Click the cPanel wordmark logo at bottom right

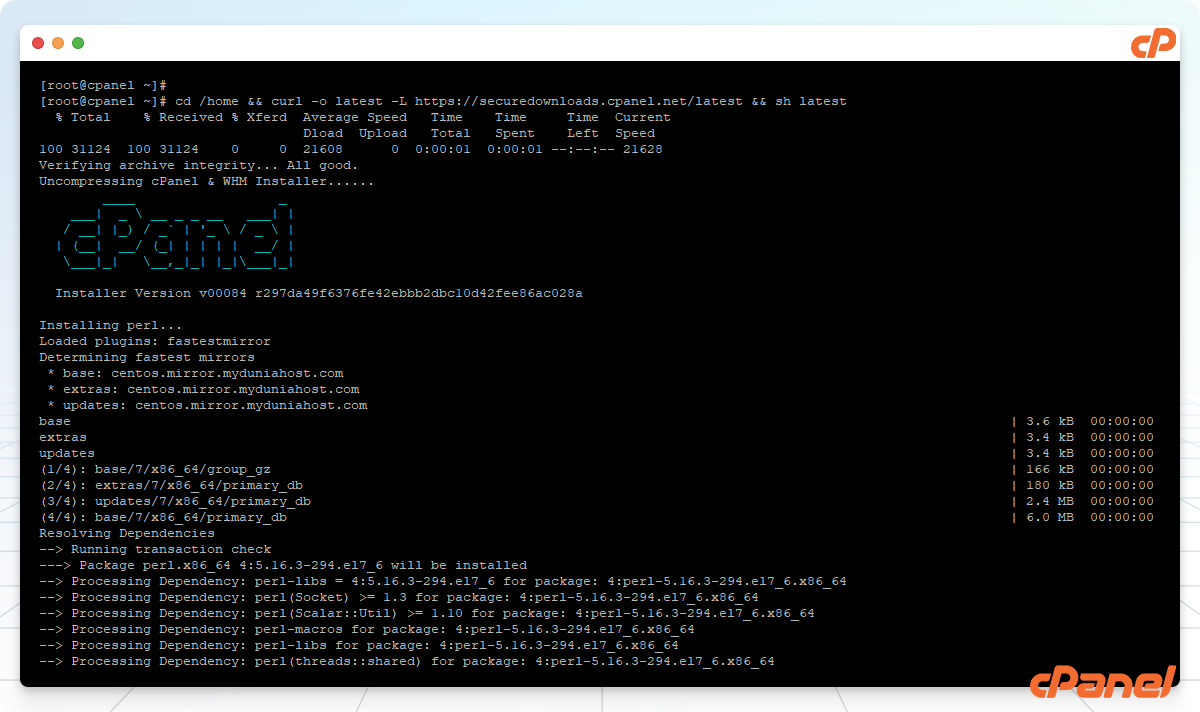coord(1102,682)
